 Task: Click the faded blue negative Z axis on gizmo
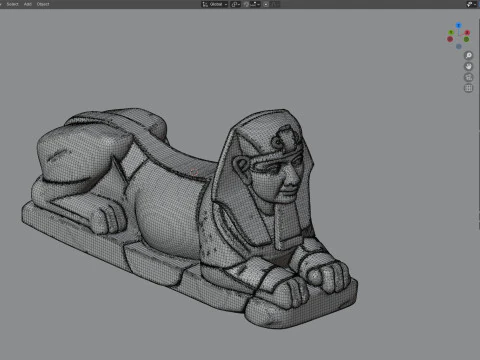pyautogui.click(x=459, y=46)
